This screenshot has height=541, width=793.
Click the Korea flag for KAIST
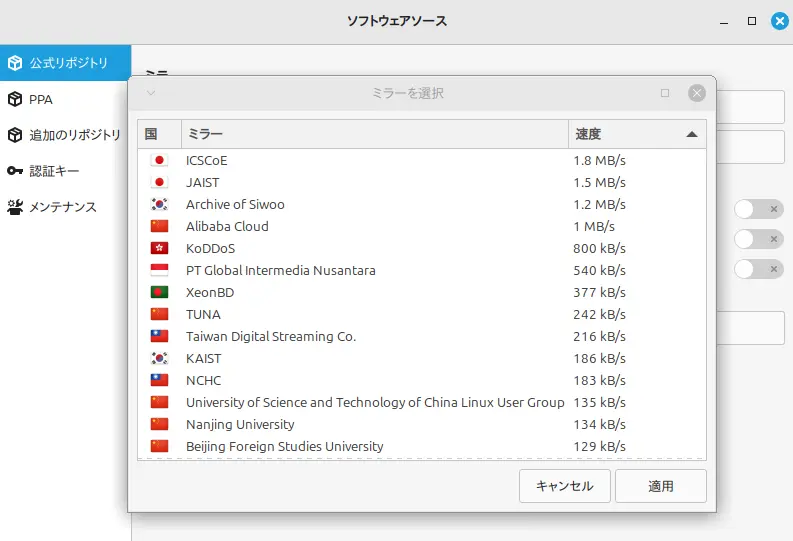pos(159,358)
